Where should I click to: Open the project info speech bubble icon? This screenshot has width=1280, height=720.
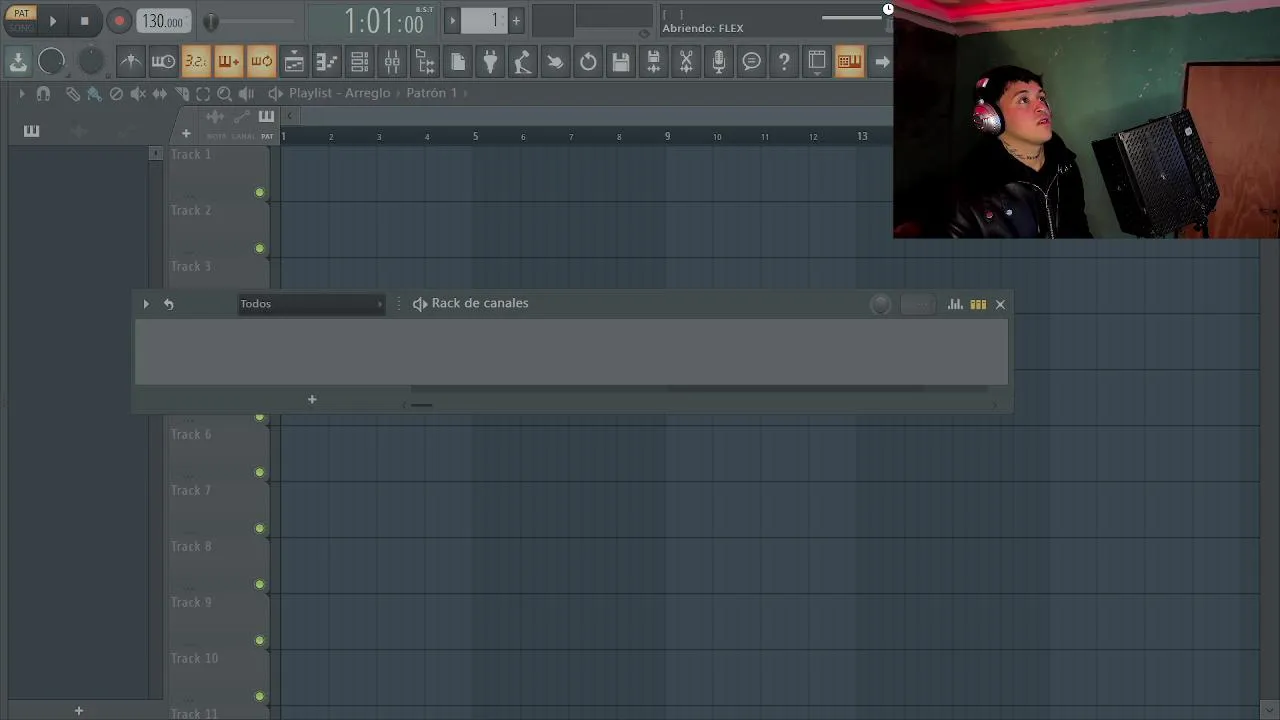[752, 62]
